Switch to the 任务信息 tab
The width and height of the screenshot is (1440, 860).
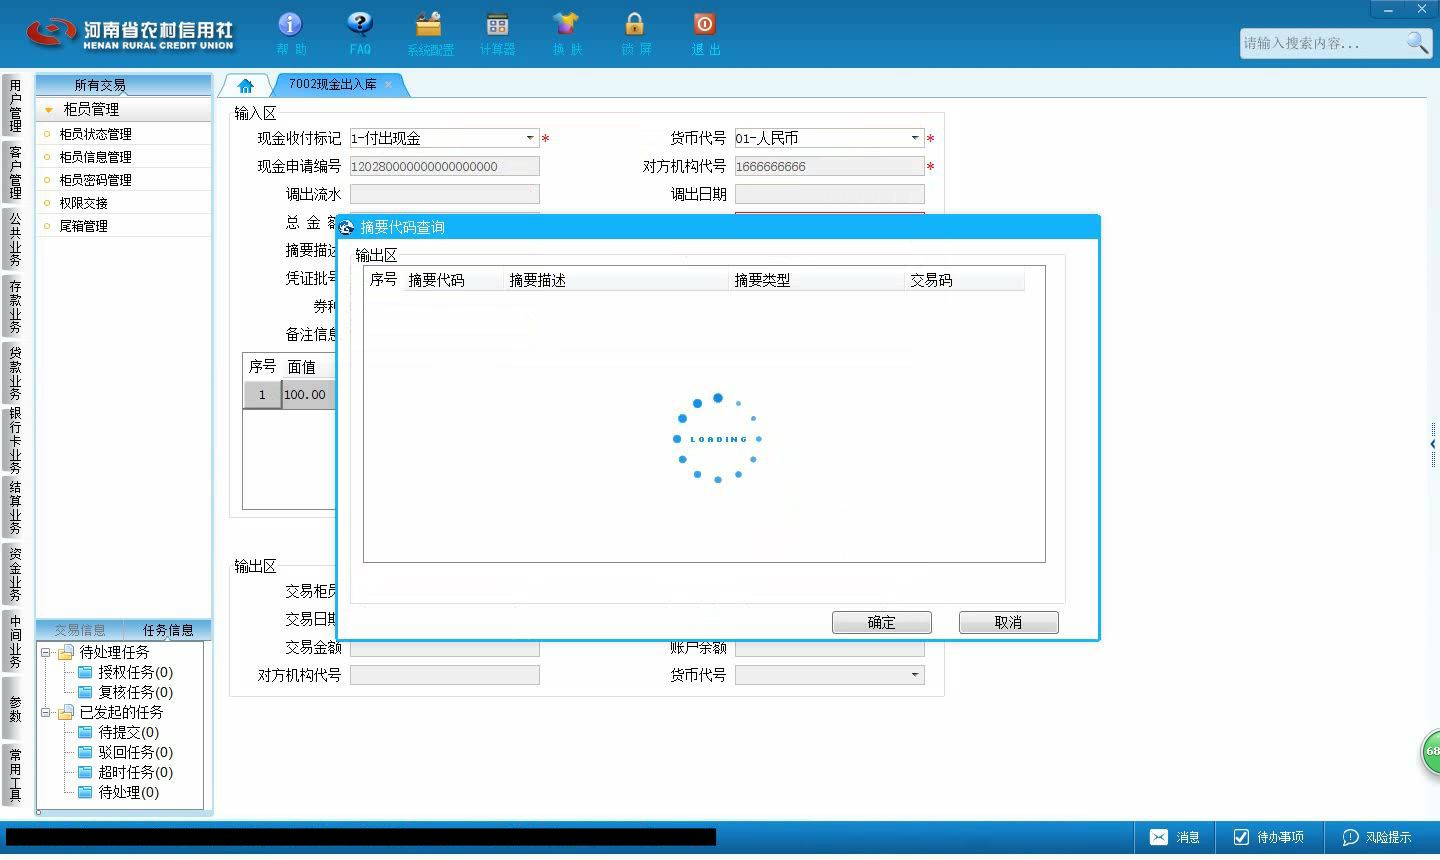pos(168,630)
